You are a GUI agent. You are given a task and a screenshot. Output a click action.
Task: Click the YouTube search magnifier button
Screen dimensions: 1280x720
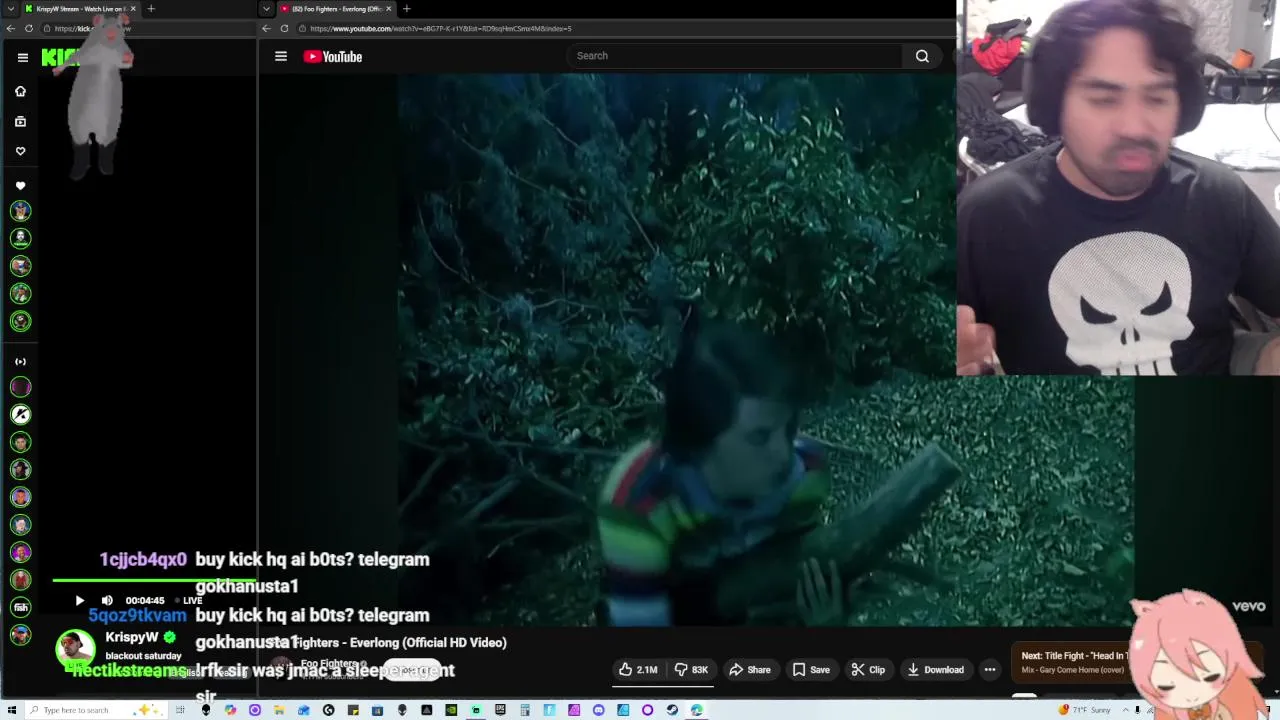point(922,56)
